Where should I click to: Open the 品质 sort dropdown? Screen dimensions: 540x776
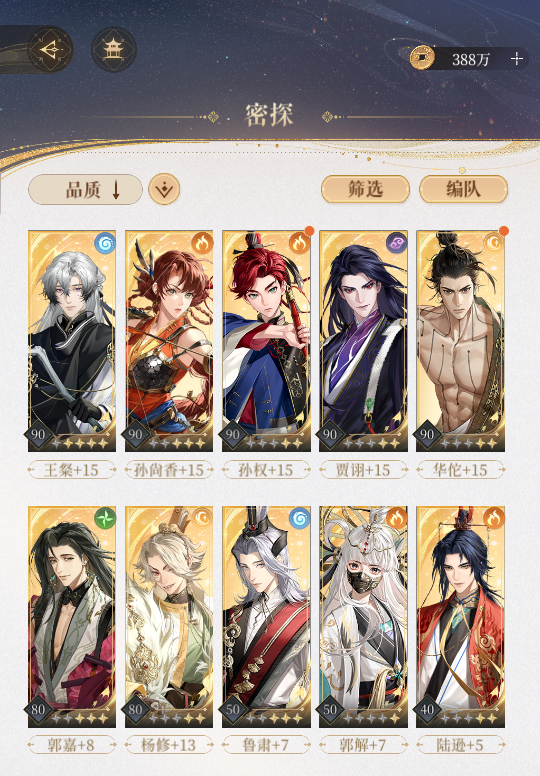pos(86,190)
